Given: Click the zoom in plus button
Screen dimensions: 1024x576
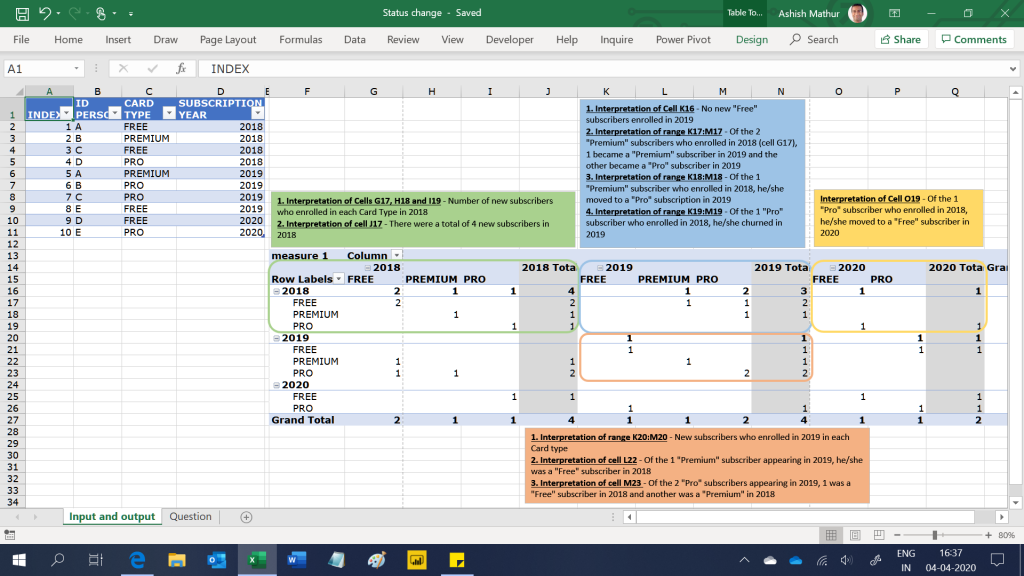Looking at the screenshot, I should pos(988,535).
